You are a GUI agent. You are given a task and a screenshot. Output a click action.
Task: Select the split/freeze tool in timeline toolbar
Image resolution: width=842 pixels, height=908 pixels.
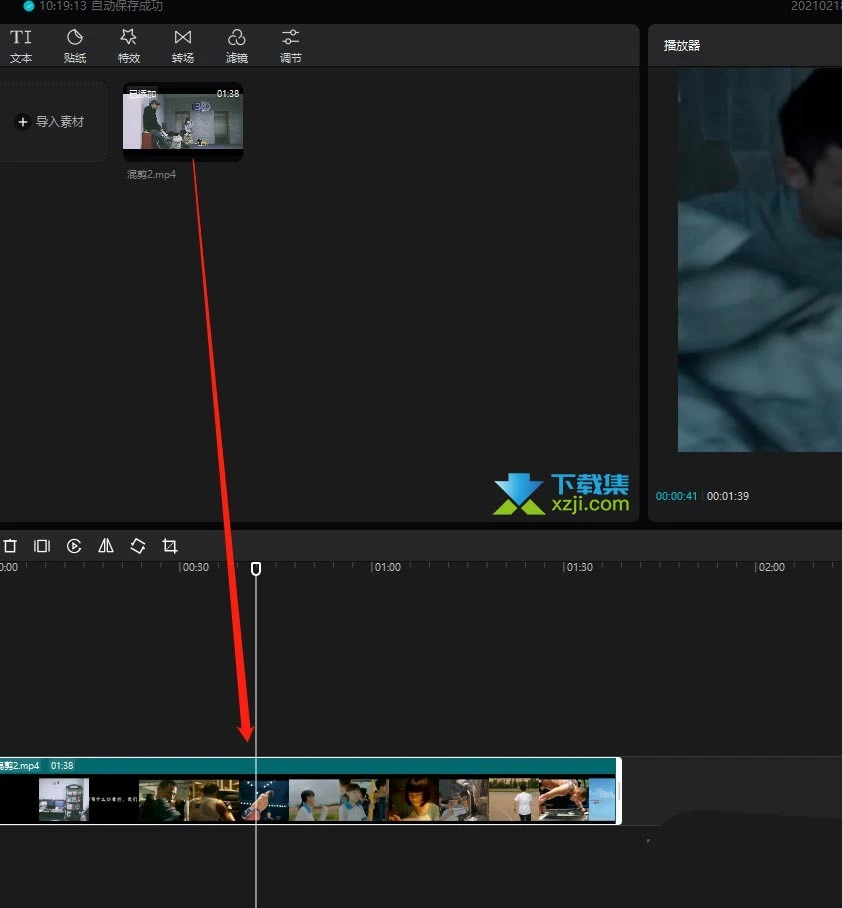[41, 546]
